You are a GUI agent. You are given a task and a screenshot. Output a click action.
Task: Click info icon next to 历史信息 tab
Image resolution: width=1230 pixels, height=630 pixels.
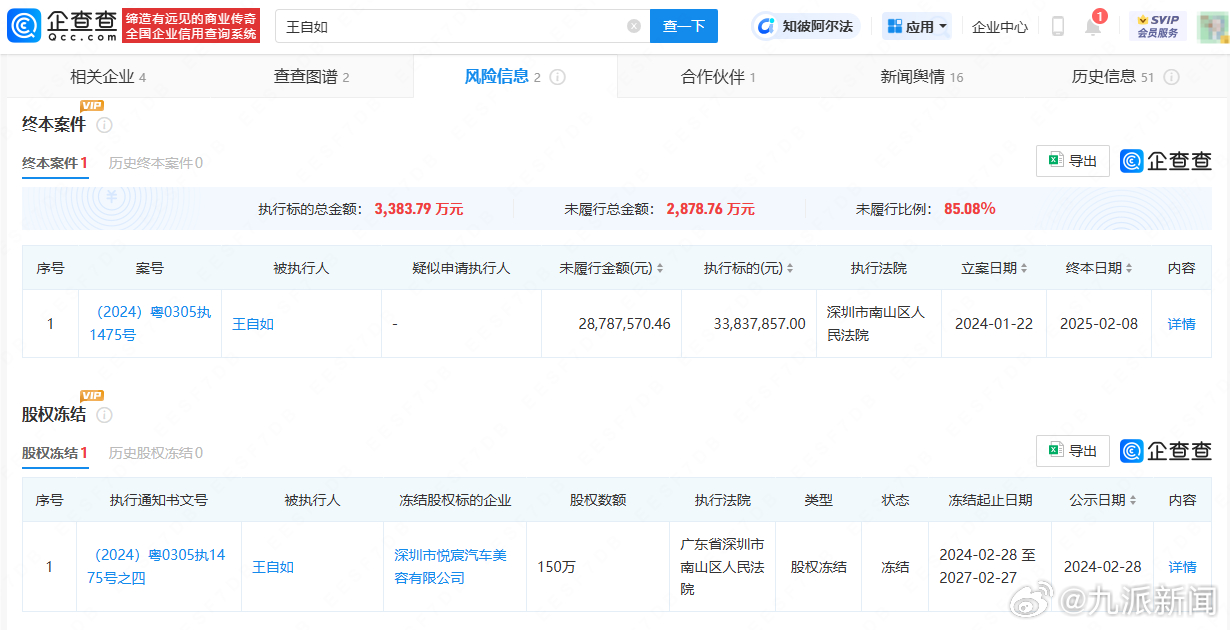point(1171,77)
